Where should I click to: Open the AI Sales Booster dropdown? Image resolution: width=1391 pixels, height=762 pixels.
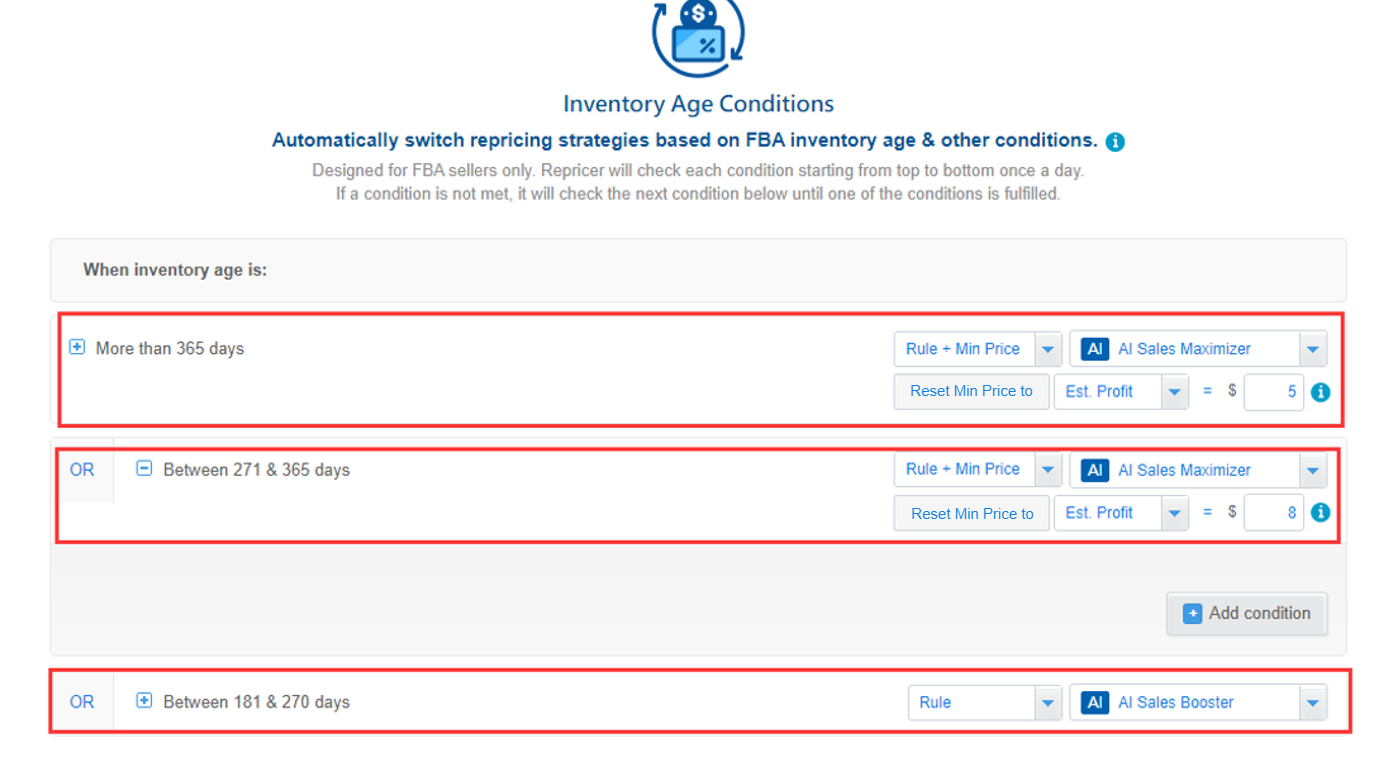pyautogui.click(x=1312, y=702)
